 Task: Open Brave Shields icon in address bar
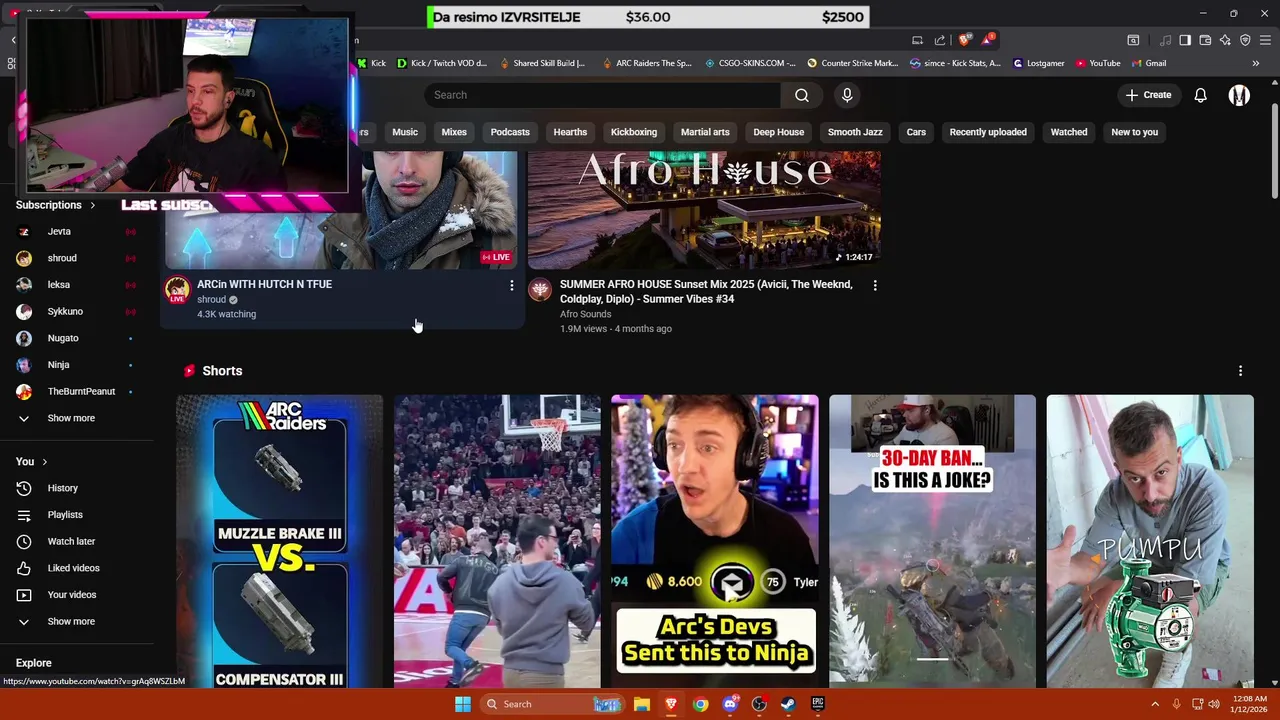[x=964, y=40]
